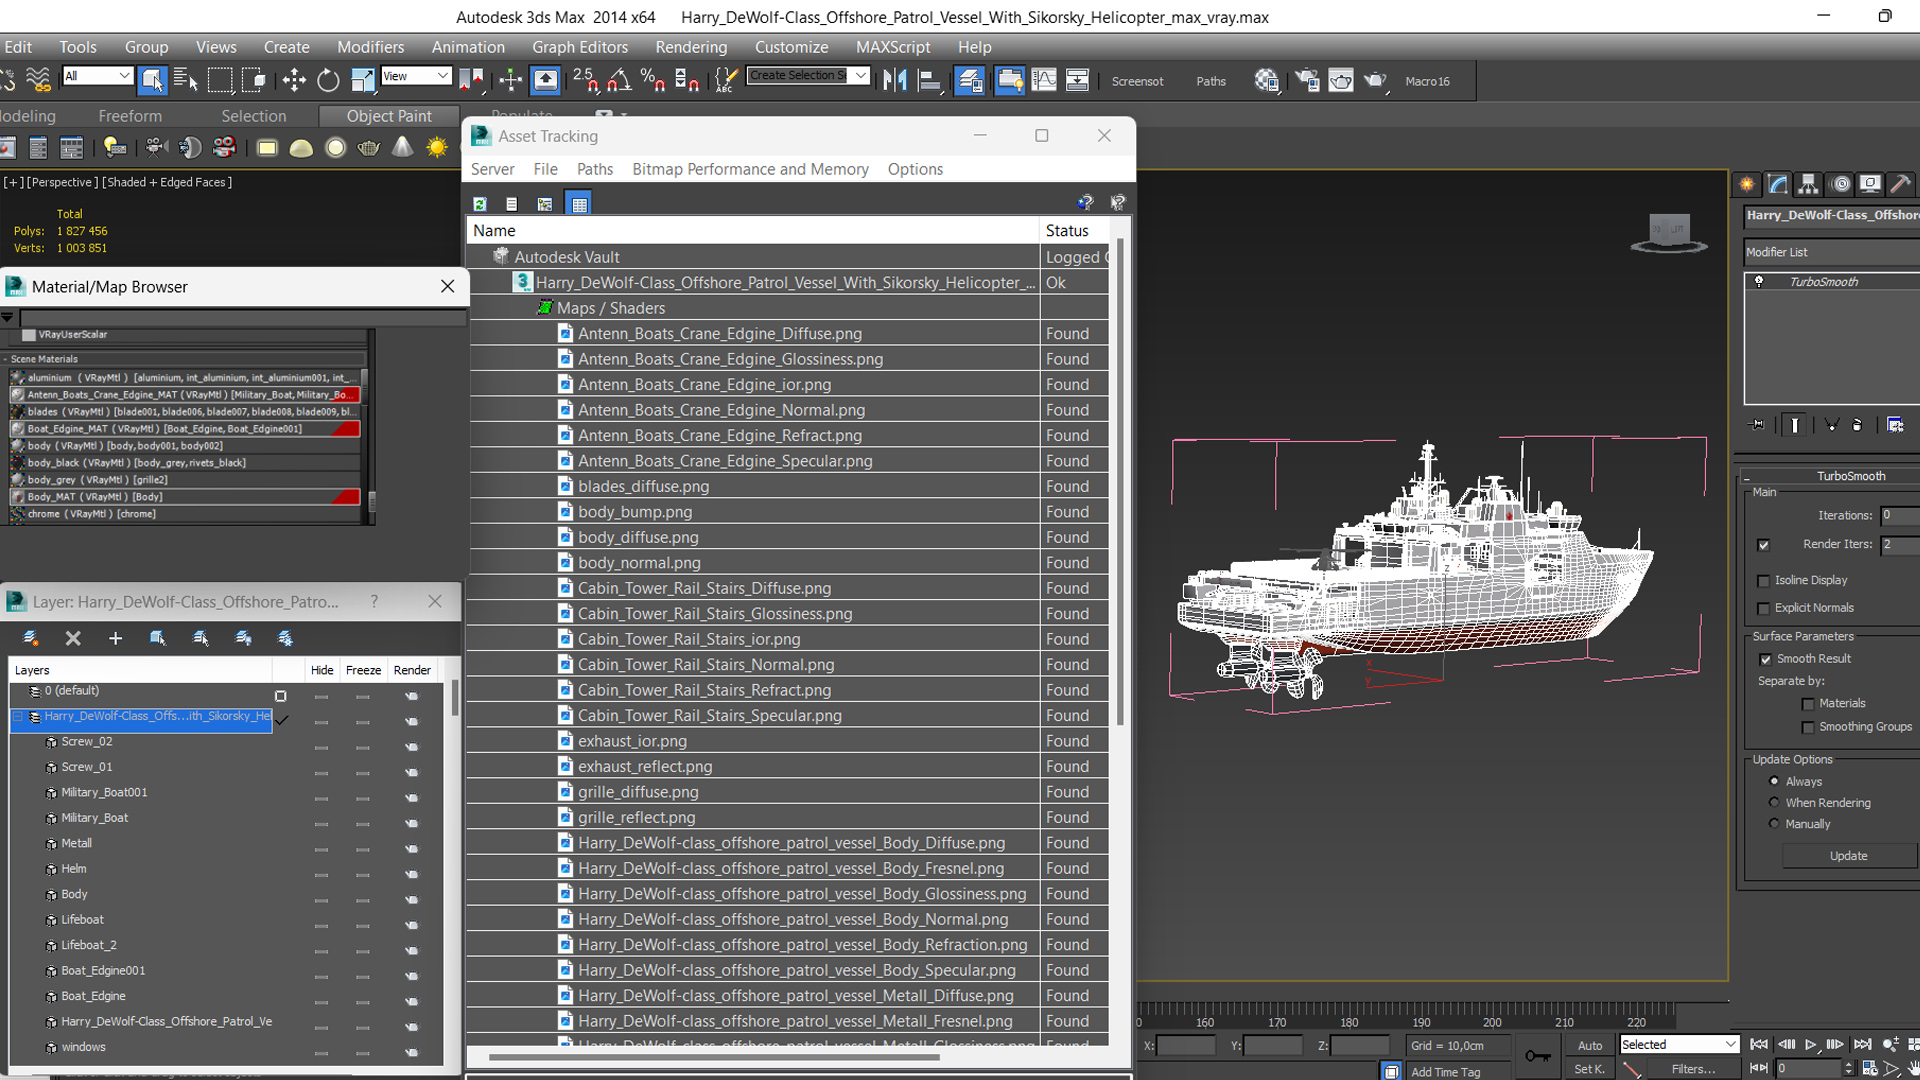
Task: Open the Modifier List dropdown
Action: coord(1832,252)
